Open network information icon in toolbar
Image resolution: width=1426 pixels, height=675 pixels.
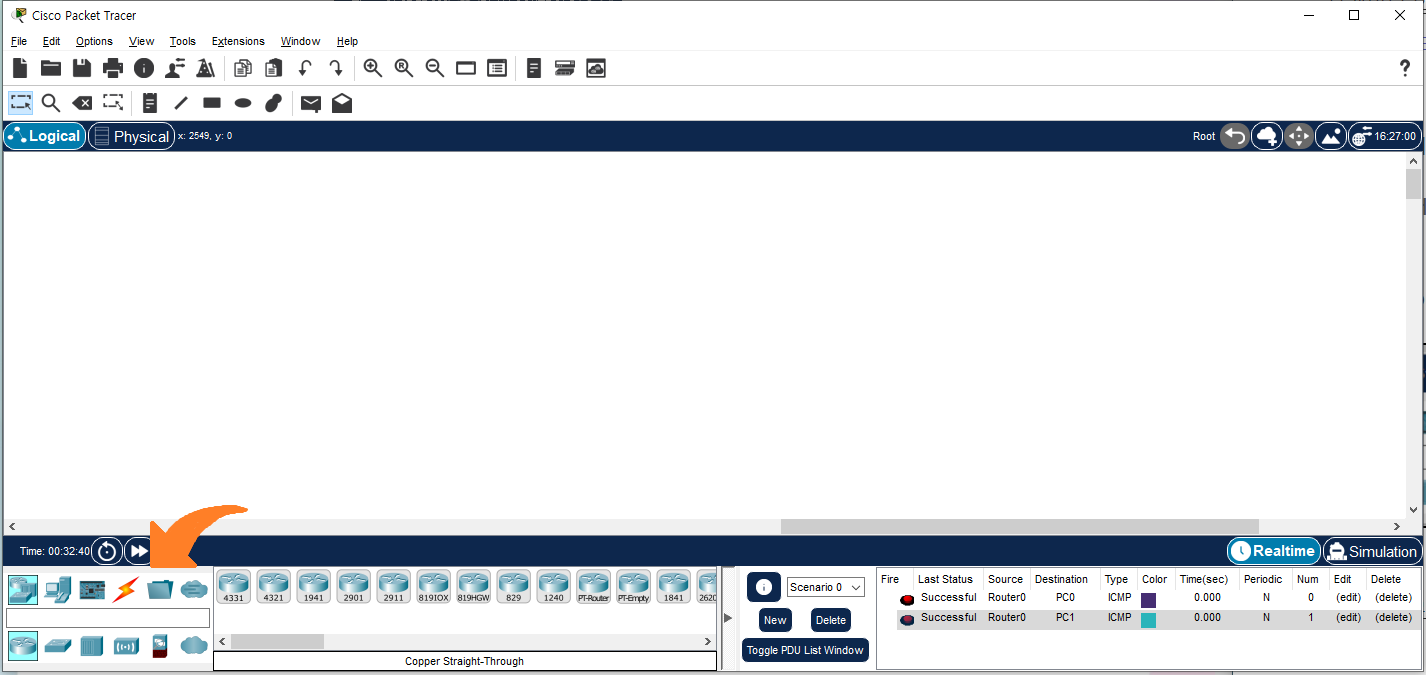[144, 68]
